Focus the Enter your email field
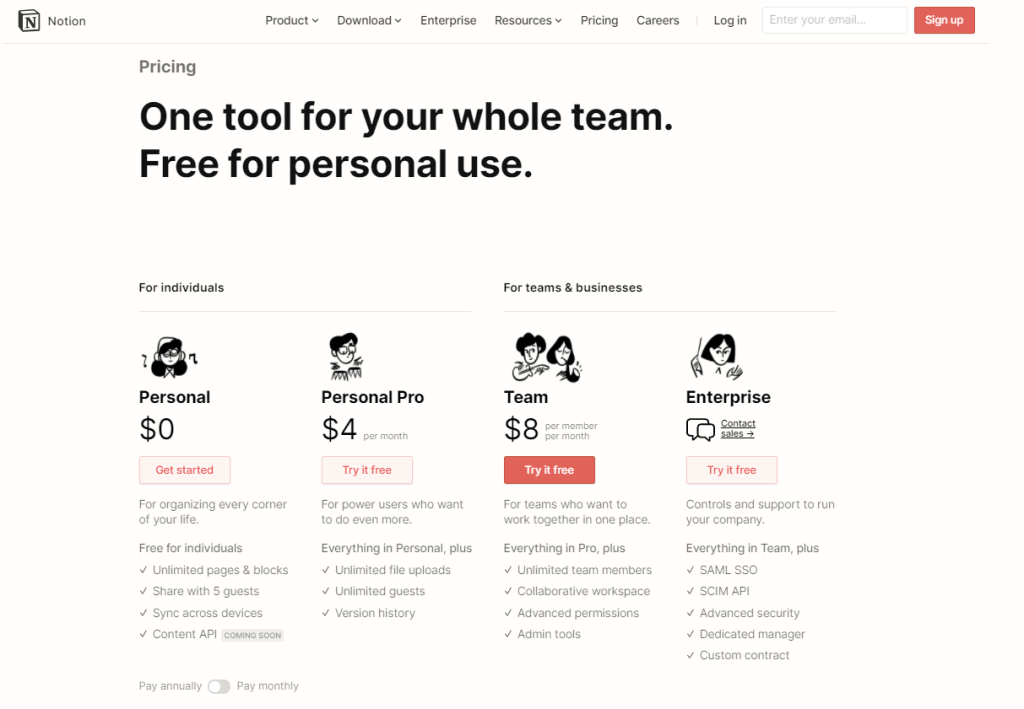This screenshot has width=1024, height=709. point(834,20)
